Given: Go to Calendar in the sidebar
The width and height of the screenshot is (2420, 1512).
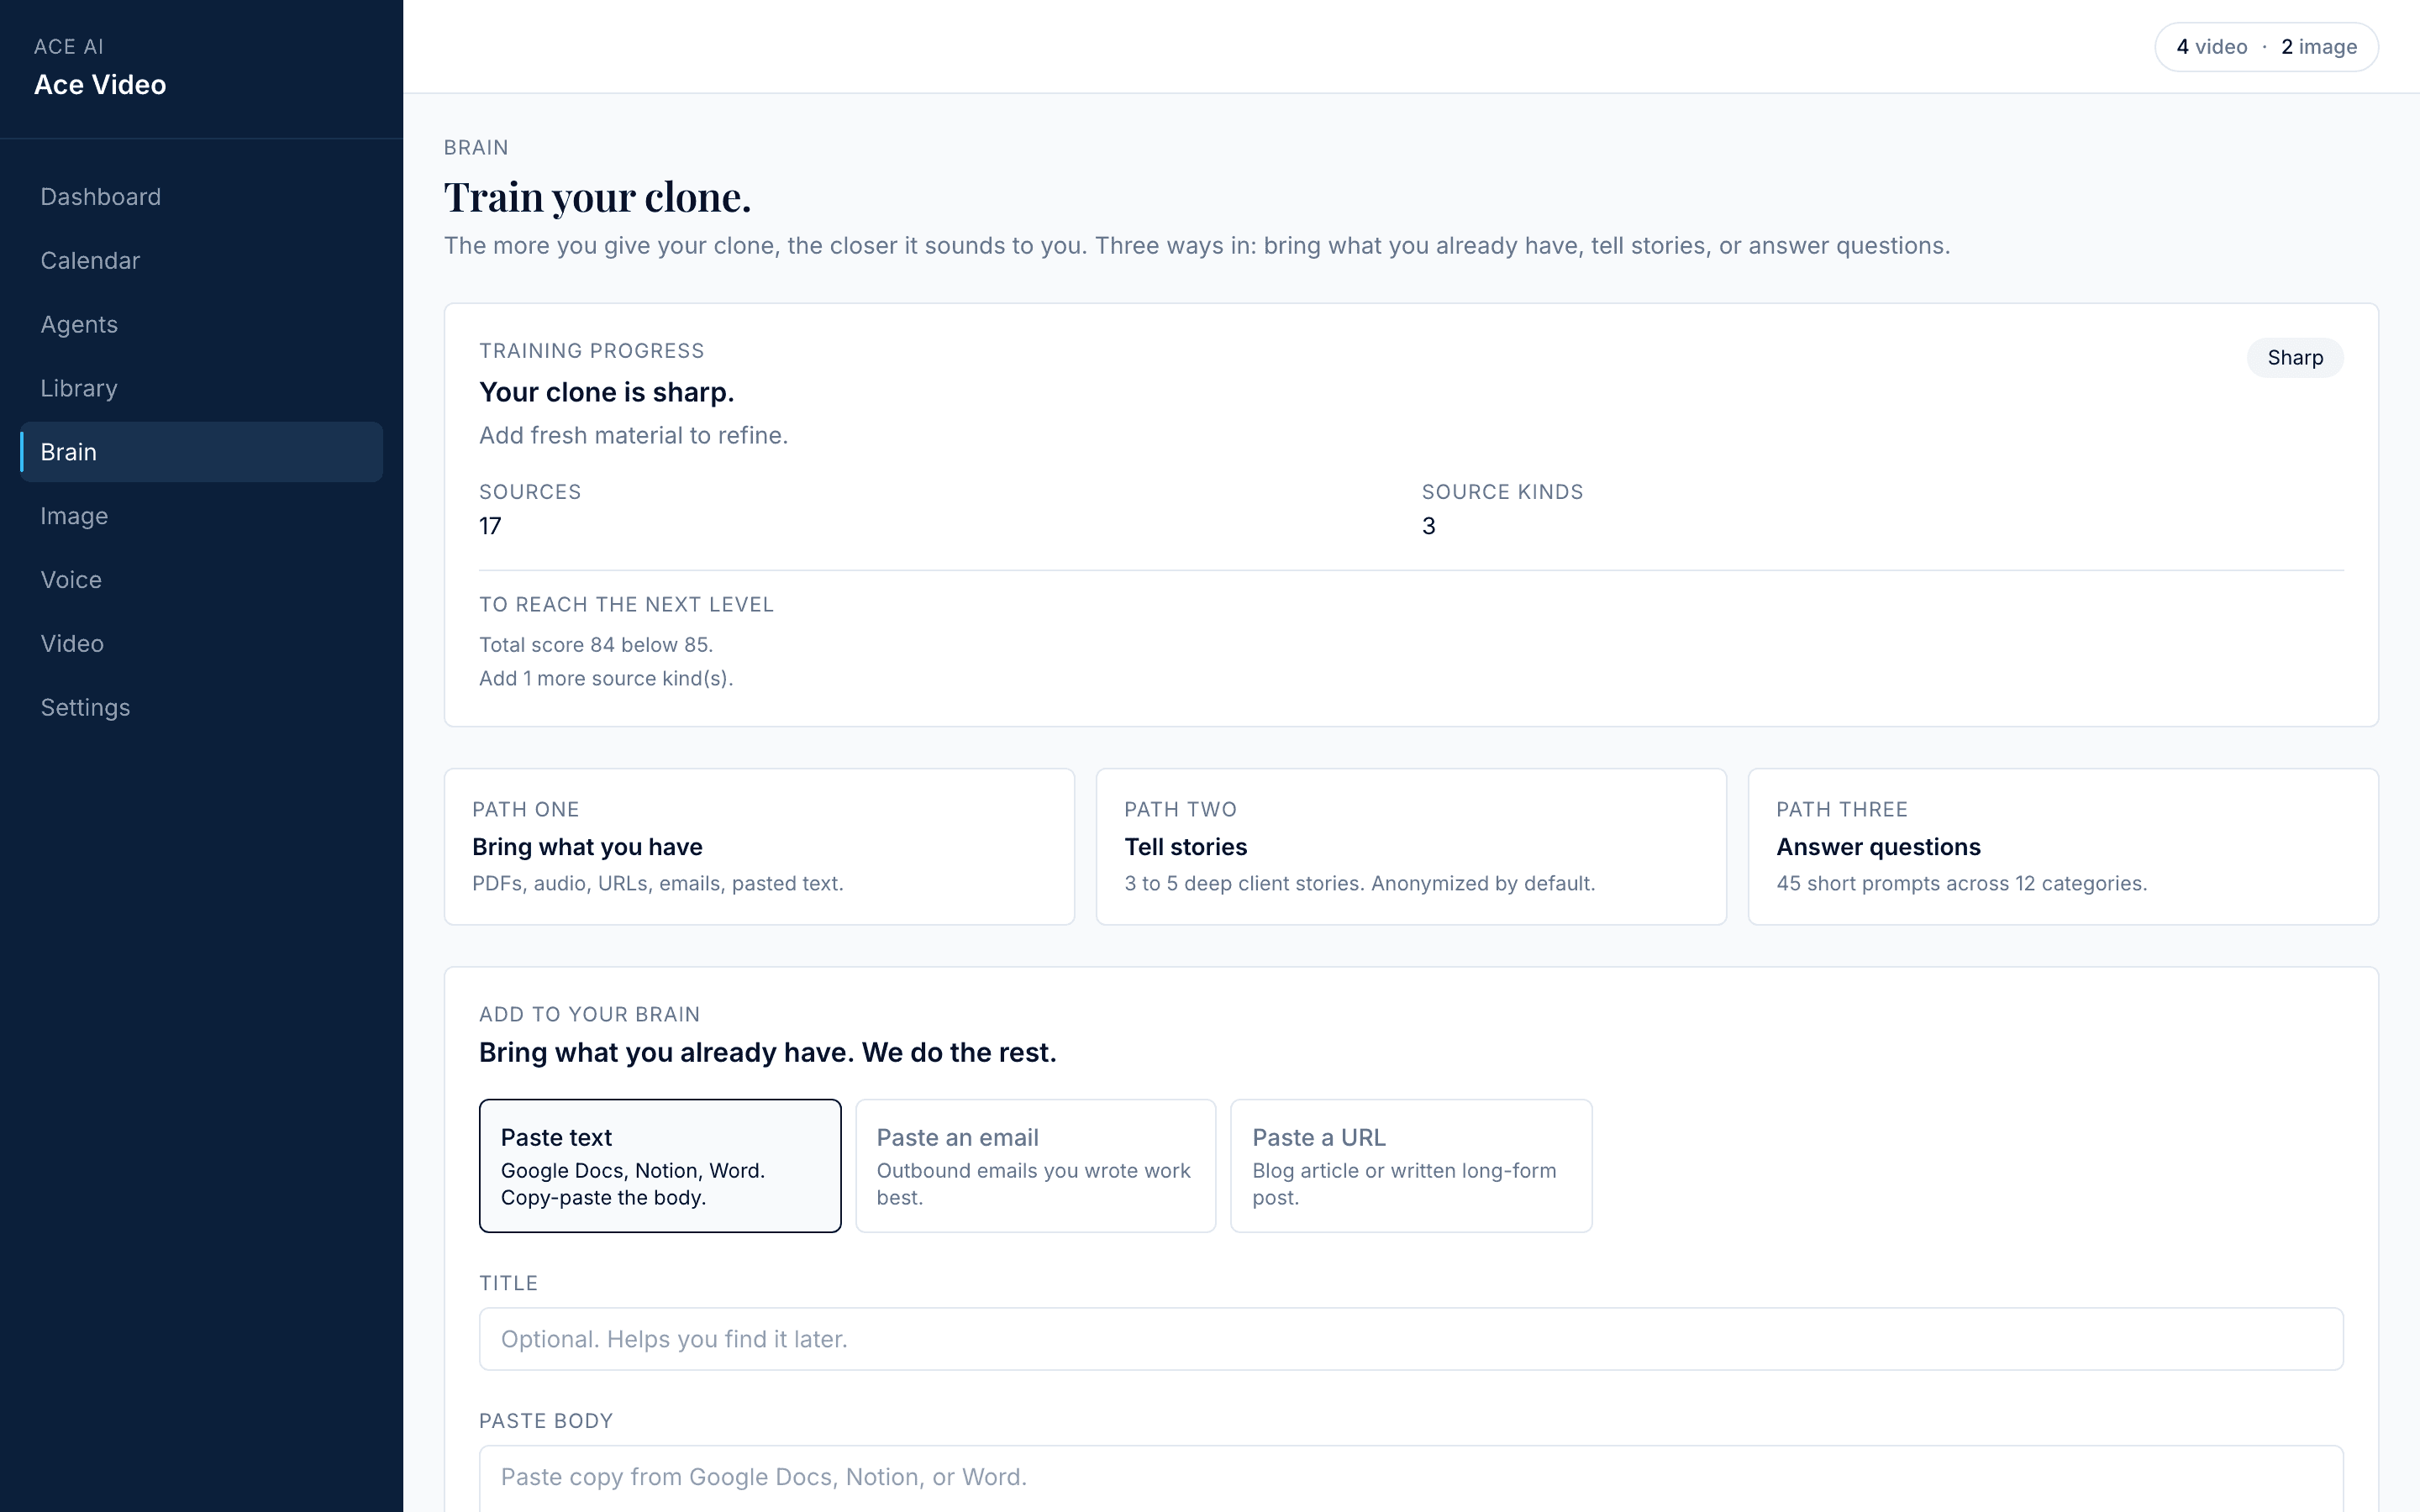Looking at the screenshot, I should pyautogui.click(x=201, y=261).
